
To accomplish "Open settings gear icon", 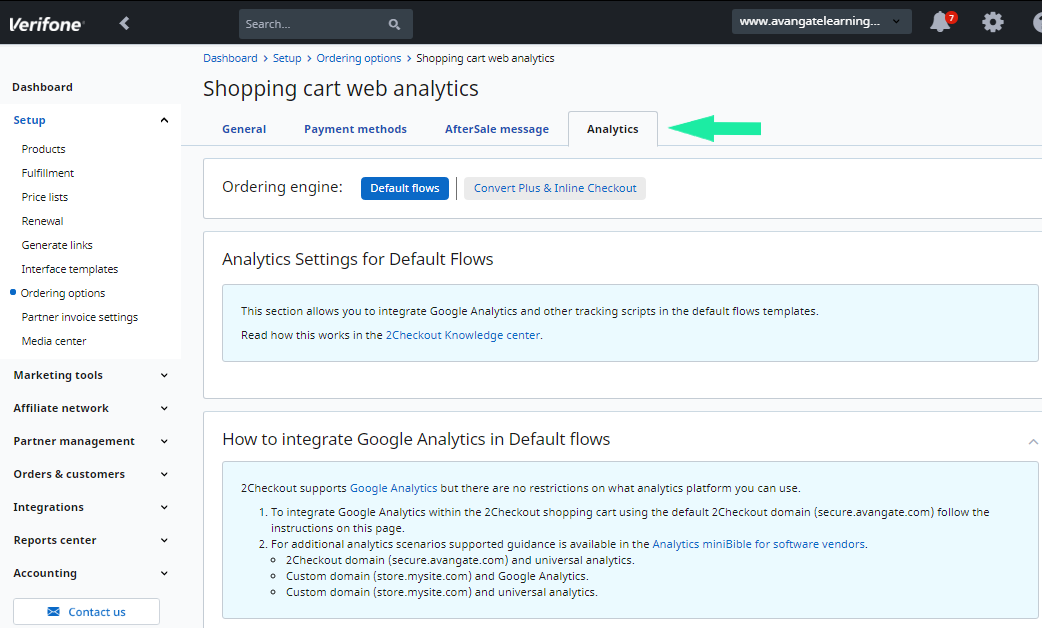I will (993, 22).
